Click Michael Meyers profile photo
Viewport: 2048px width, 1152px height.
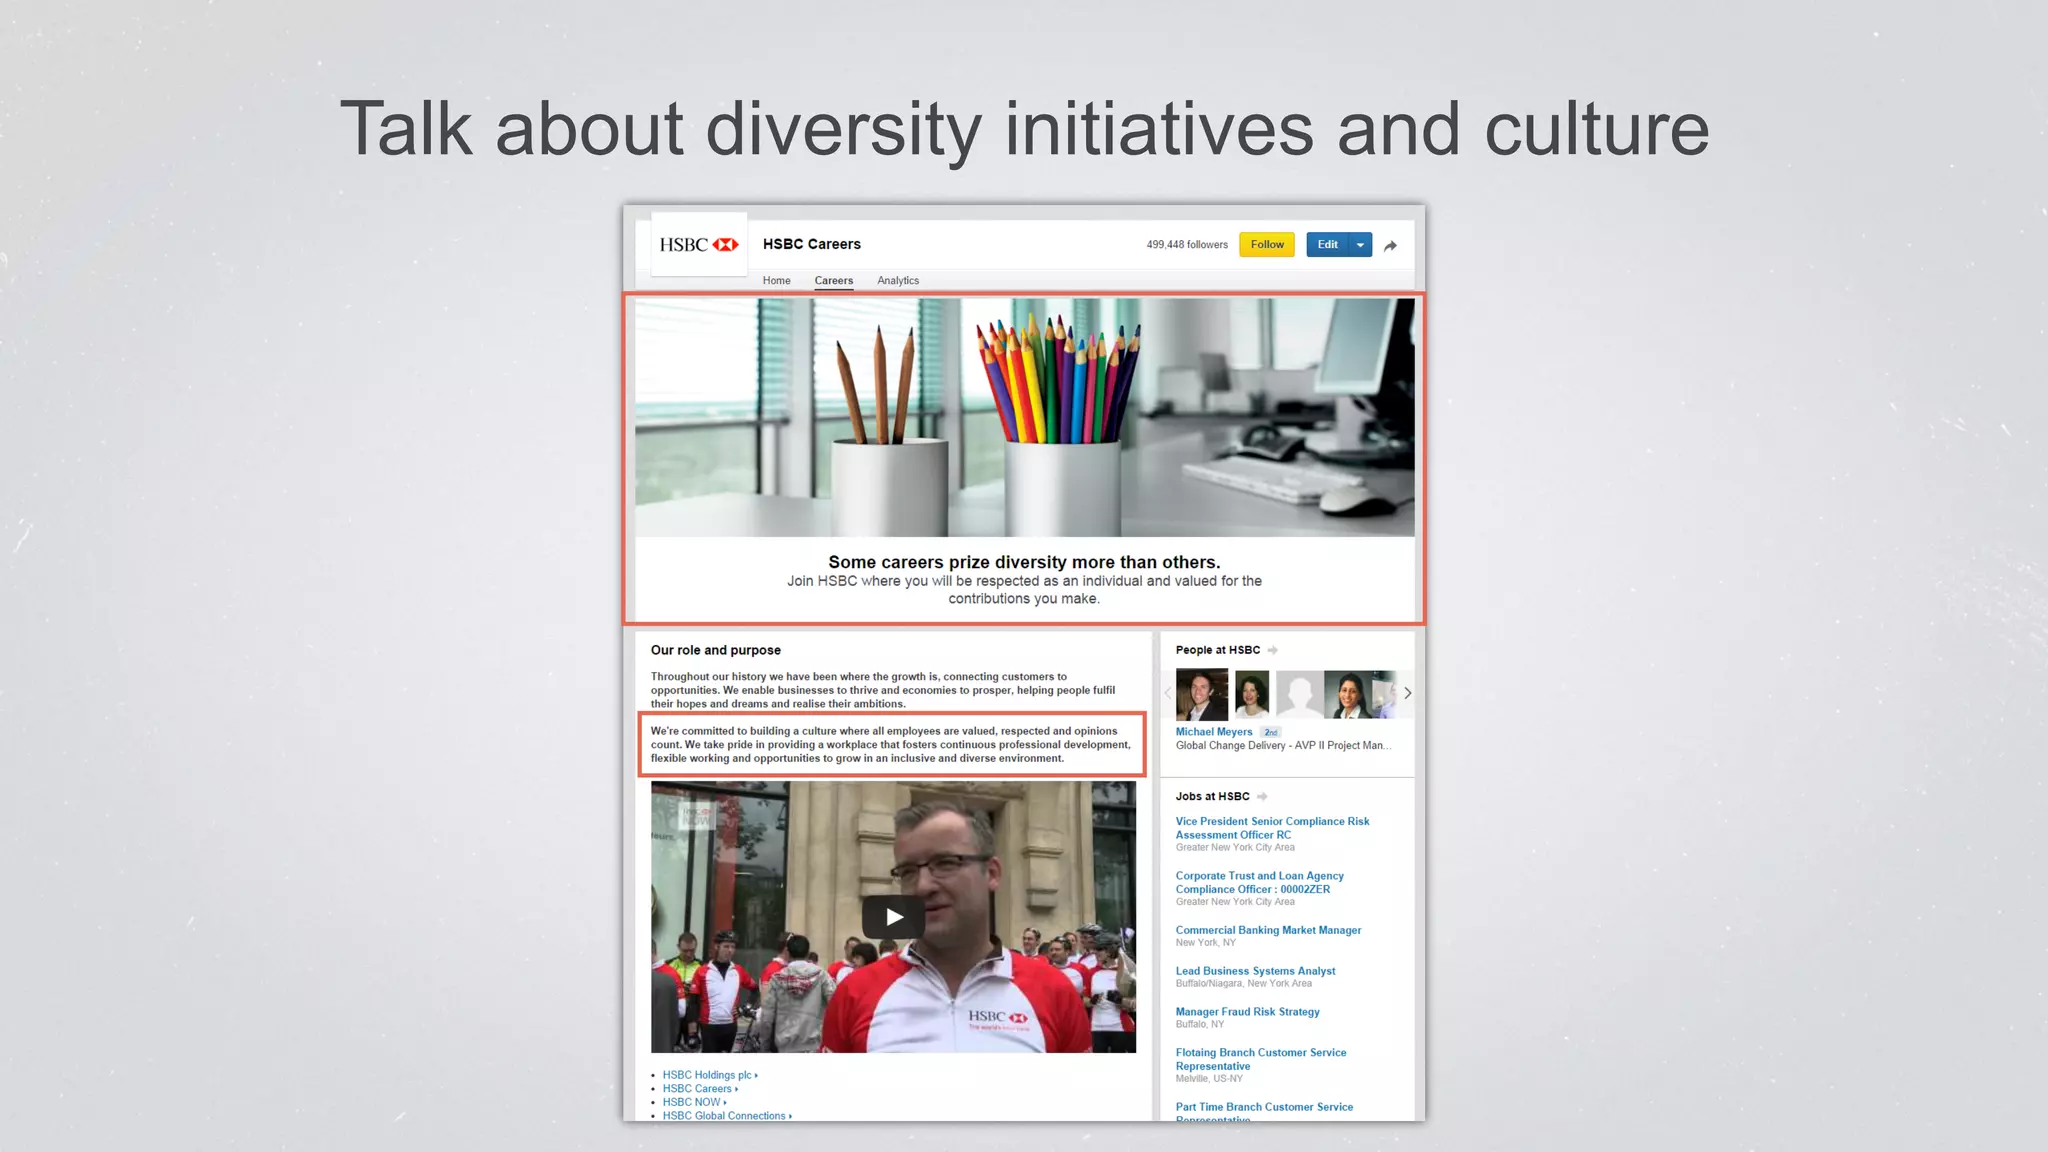point(1202,694)
